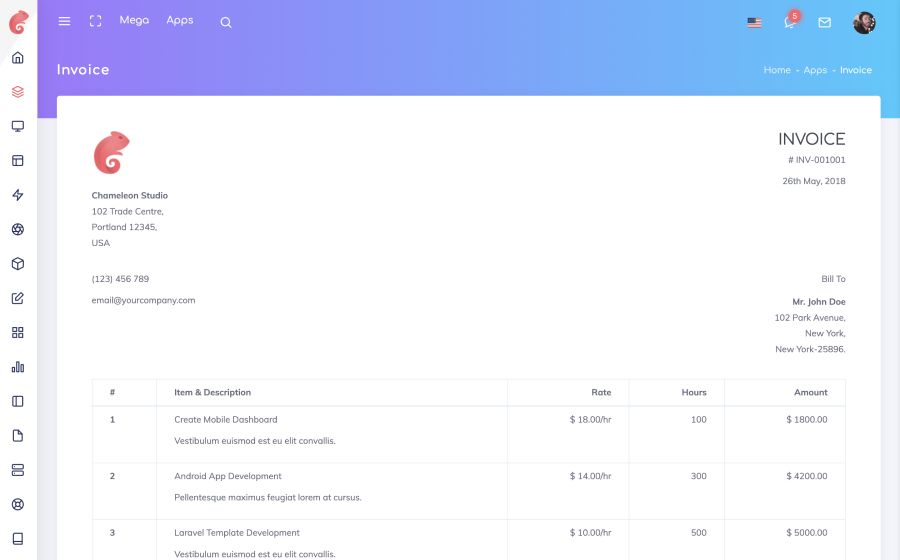Image resolution: width=900 pixels, height=560 pixels.
Task: Open the user avatar profile menu
Action: point(864,22)
